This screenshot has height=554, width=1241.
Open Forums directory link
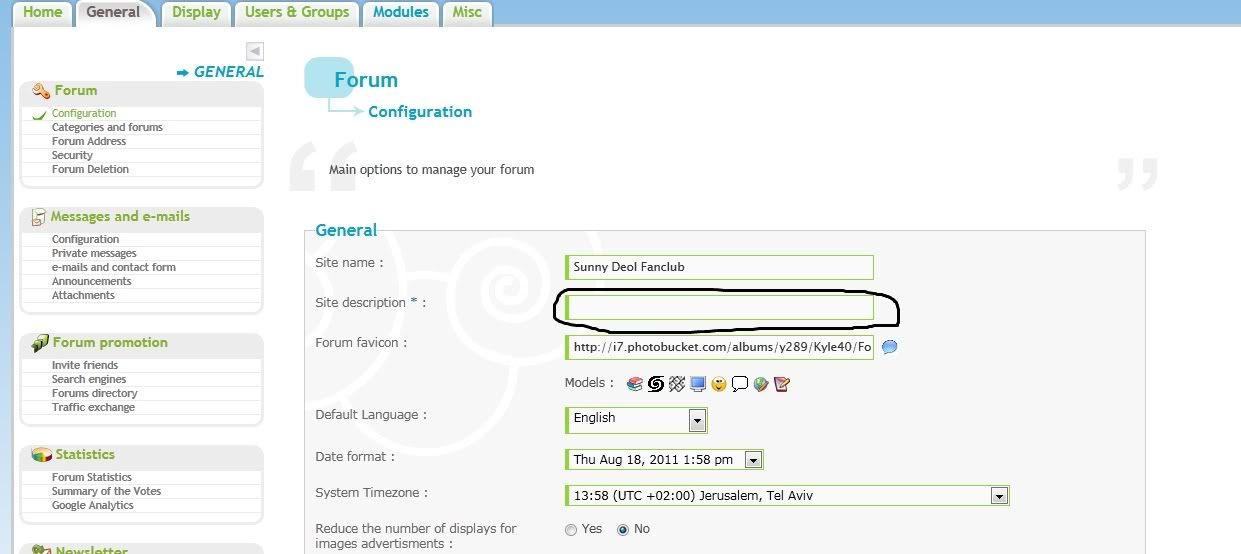click(95, 394)
